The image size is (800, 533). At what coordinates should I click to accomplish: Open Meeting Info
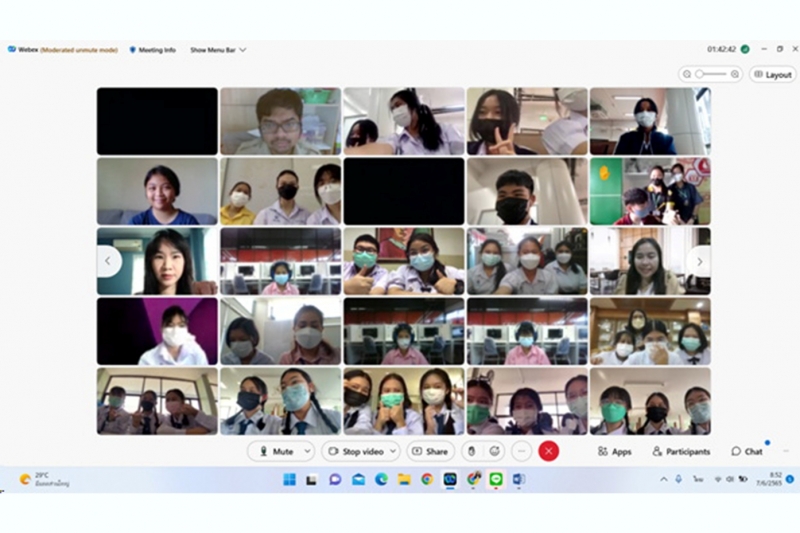click(152, 49)
